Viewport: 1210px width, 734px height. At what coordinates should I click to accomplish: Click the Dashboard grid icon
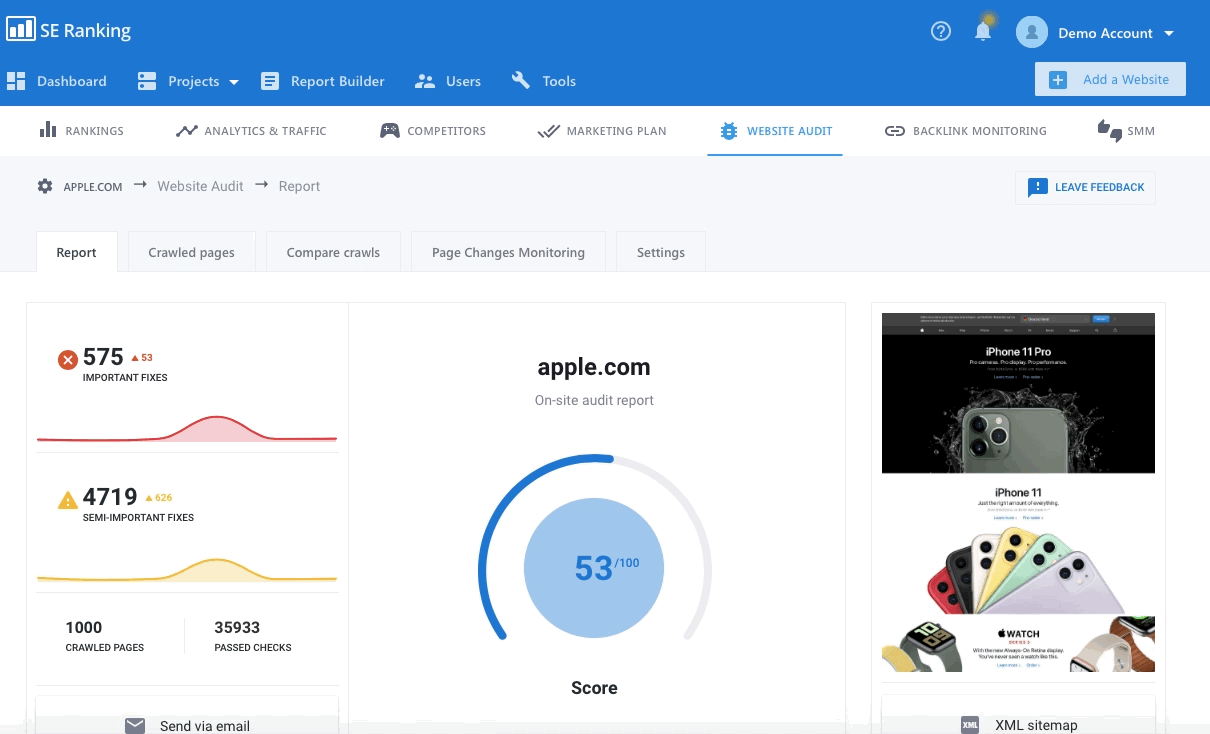pos(16,81)
